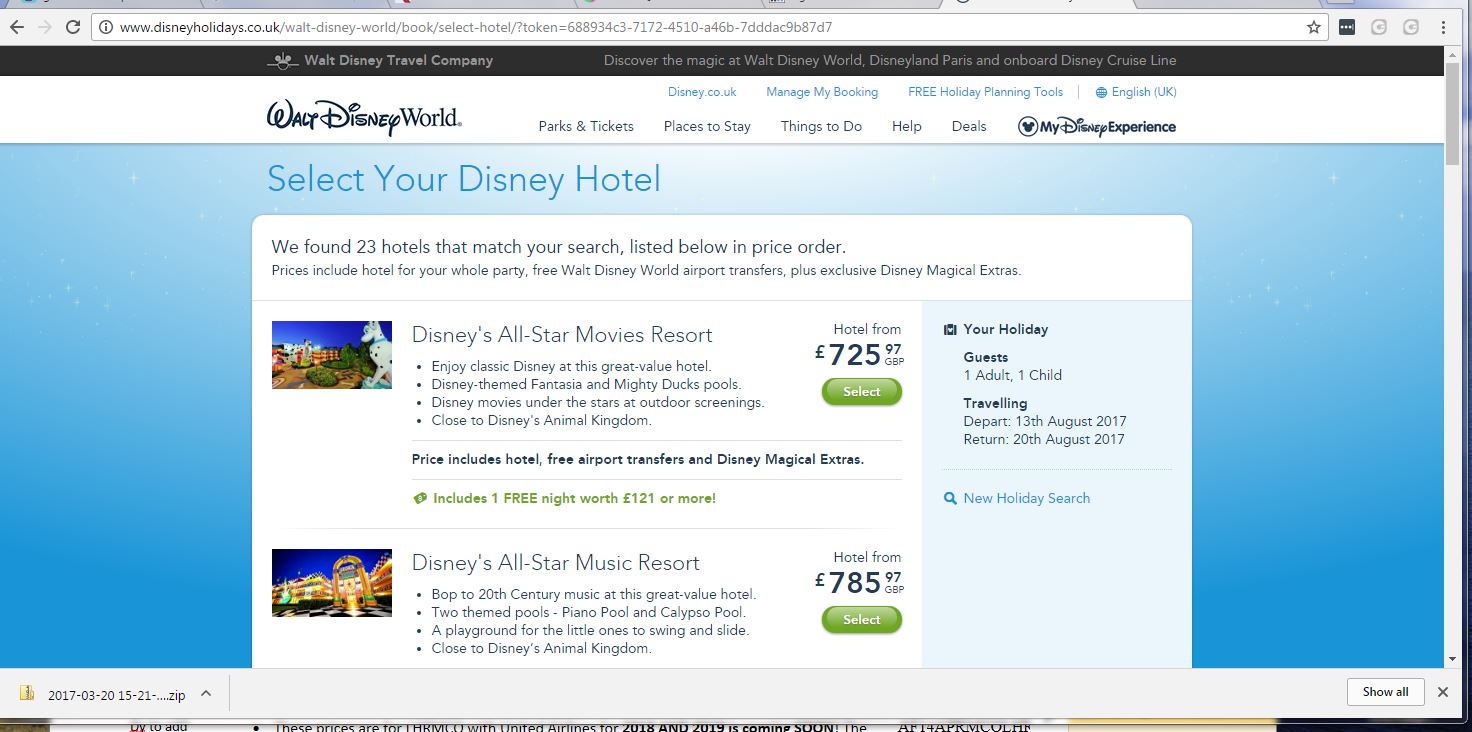Click 'Disney movies under the stars' bullet
Screen dimensions: 1472x732
[598, 402]
